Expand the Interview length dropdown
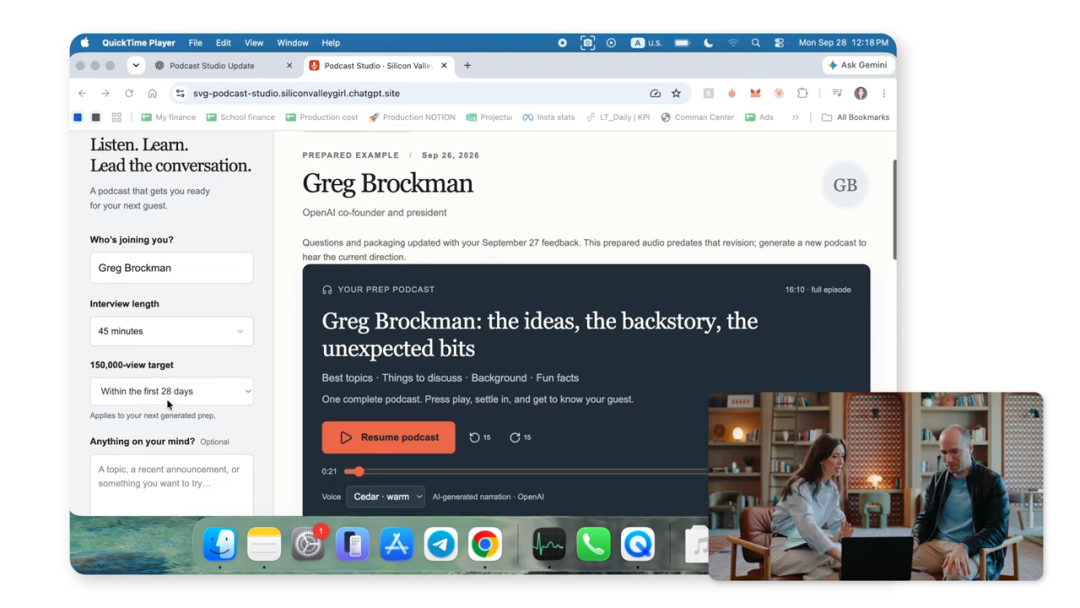Screen dimensions: 1080x608 click(x=172, y=331)
